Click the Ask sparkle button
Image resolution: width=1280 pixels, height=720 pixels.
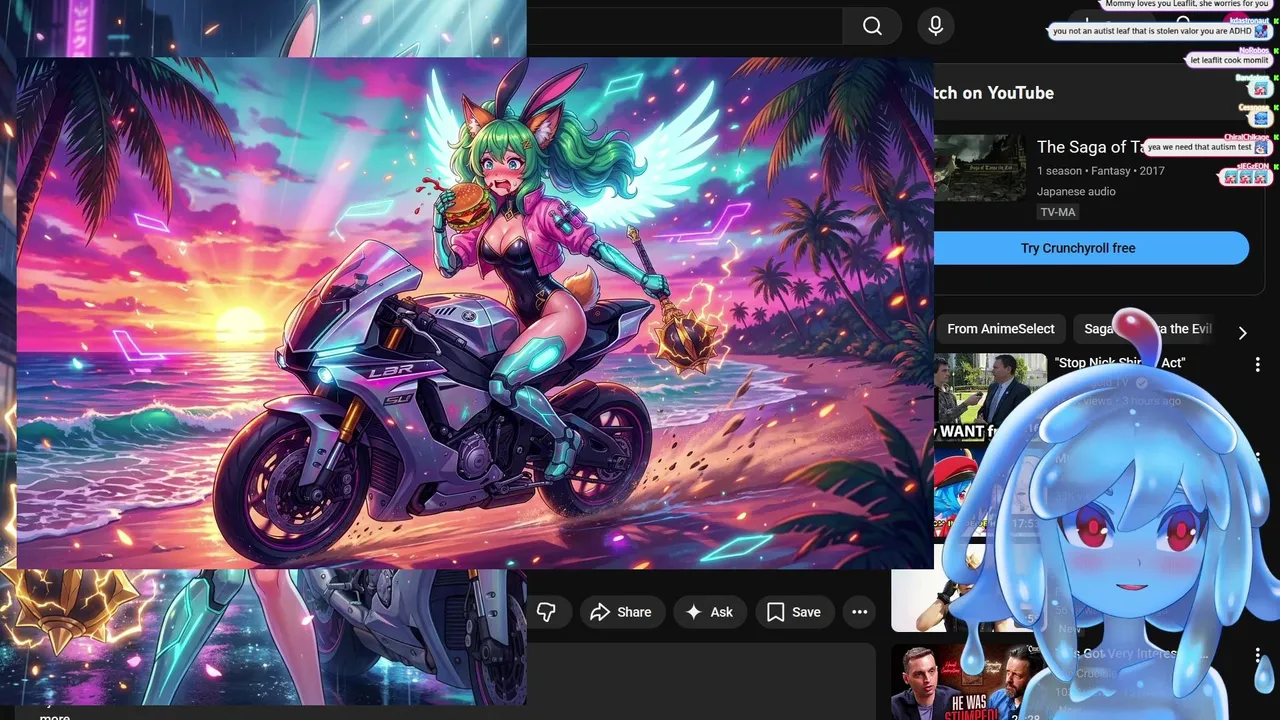pos(709,612)
